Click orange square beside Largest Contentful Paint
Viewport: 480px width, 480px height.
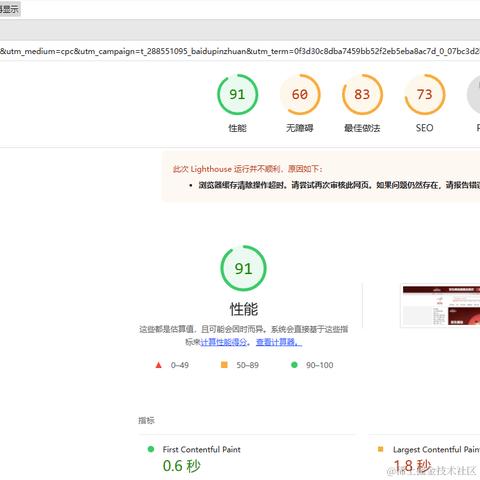point(380,449)
